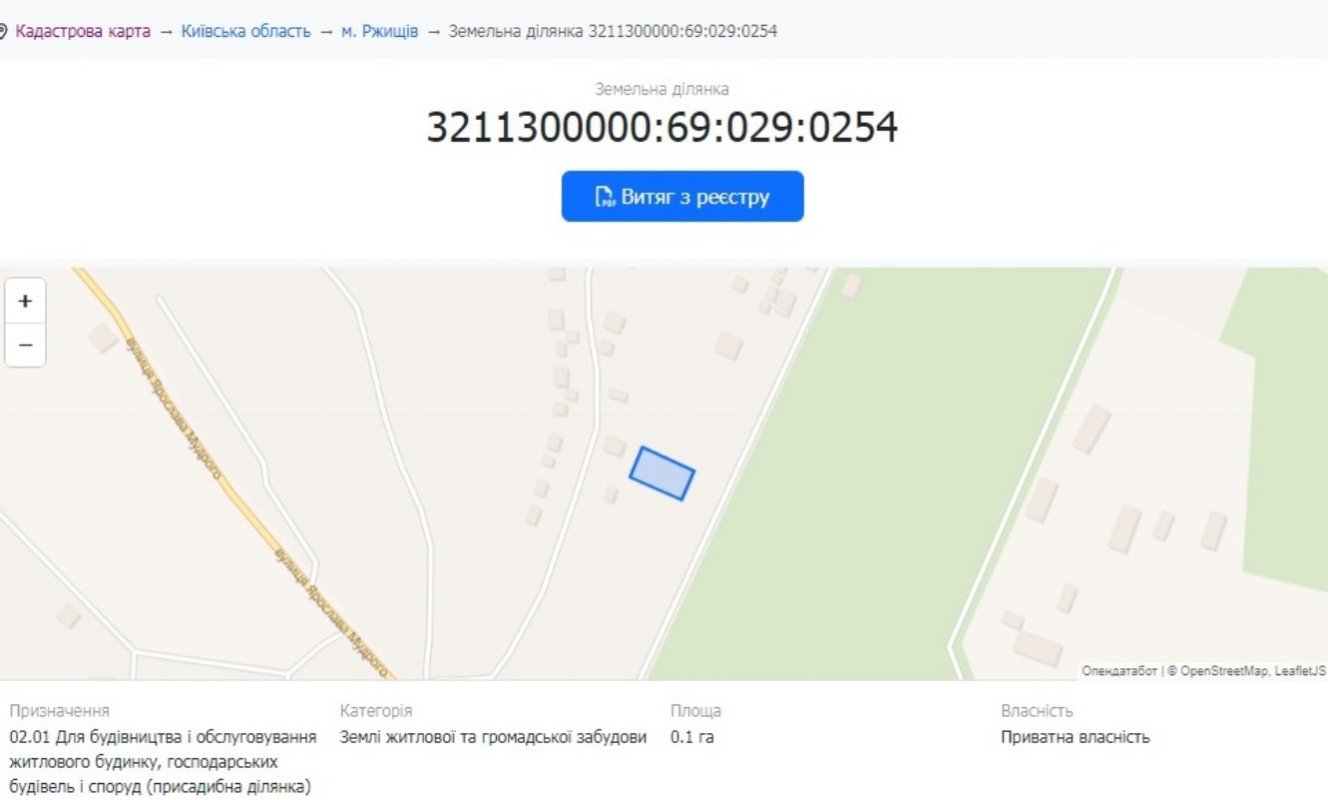Viewport: 1328px width, 800px height.
Task: Click the large cadastral number heading
Action: tap(662, 128)
